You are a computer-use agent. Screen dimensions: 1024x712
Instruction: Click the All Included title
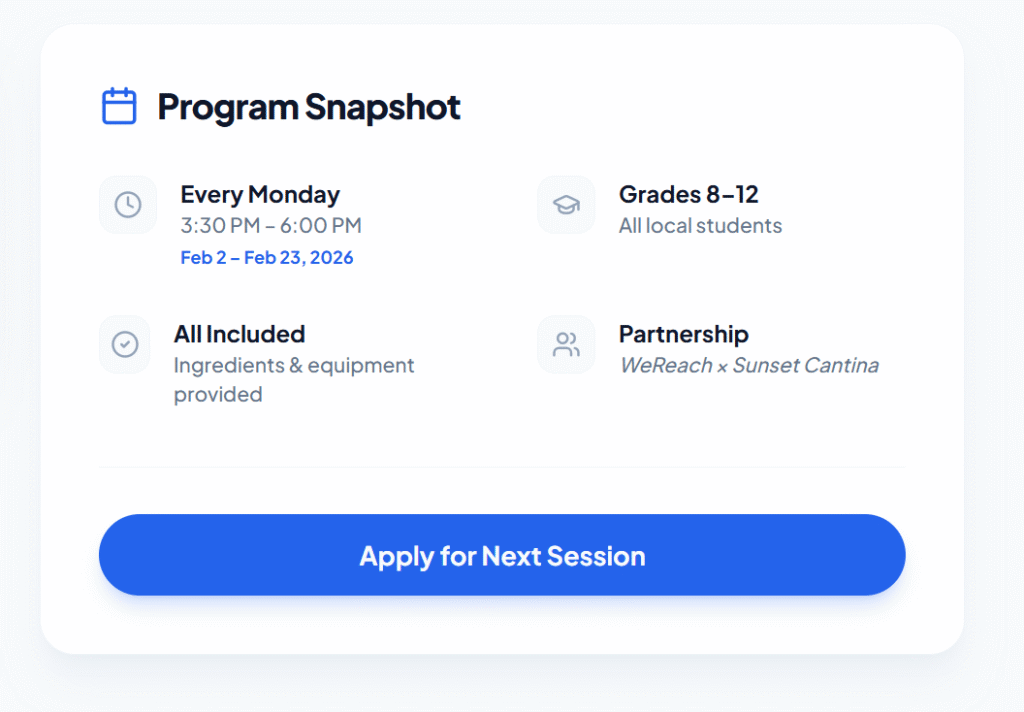click(x=239, y=334)
